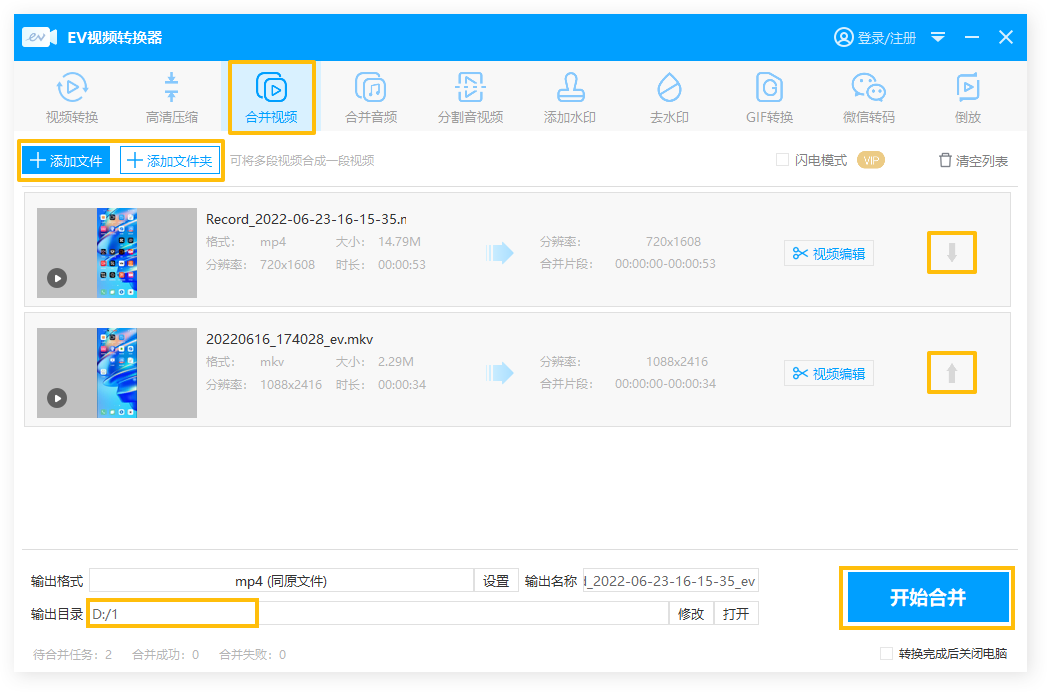
Task: Open the 添加水印 add watermark tool
Action: [x=570, y=98]
